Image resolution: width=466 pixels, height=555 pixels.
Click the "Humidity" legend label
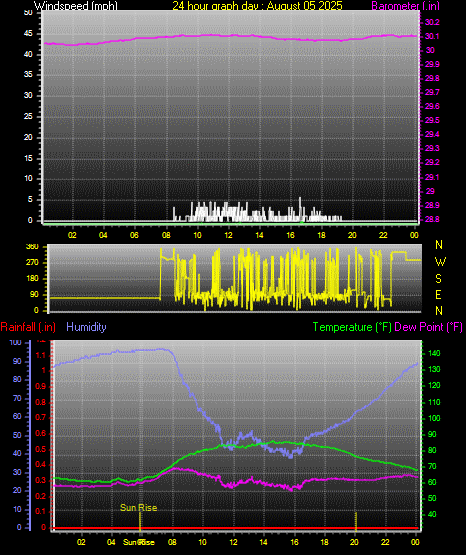click(86, 327)
